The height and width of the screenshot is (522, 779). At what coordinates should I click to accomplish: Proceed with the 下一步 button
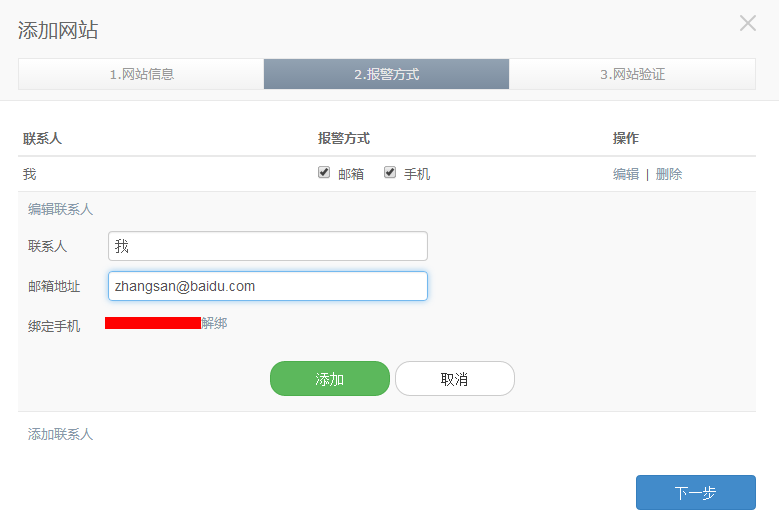coord(696,492)
